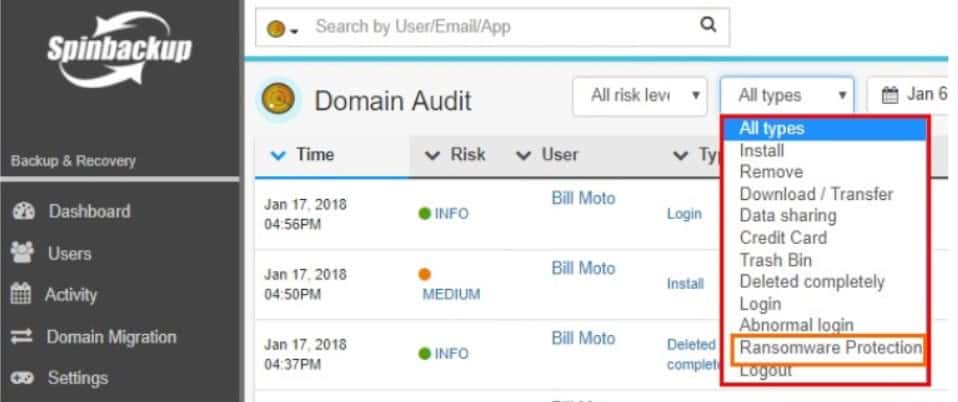Open Activity in the sidebar
The image size is (958, 402).
point(71,295)
